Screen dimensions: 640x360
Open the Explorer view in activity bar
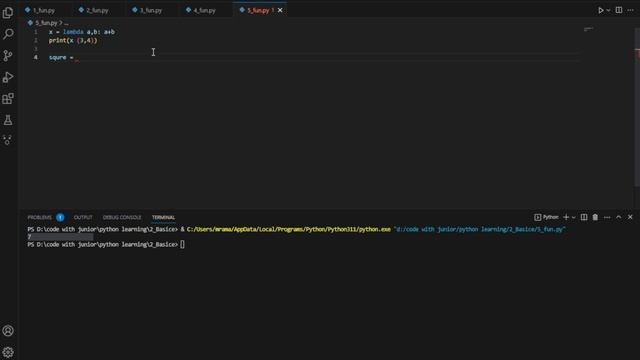pos(8,13)
